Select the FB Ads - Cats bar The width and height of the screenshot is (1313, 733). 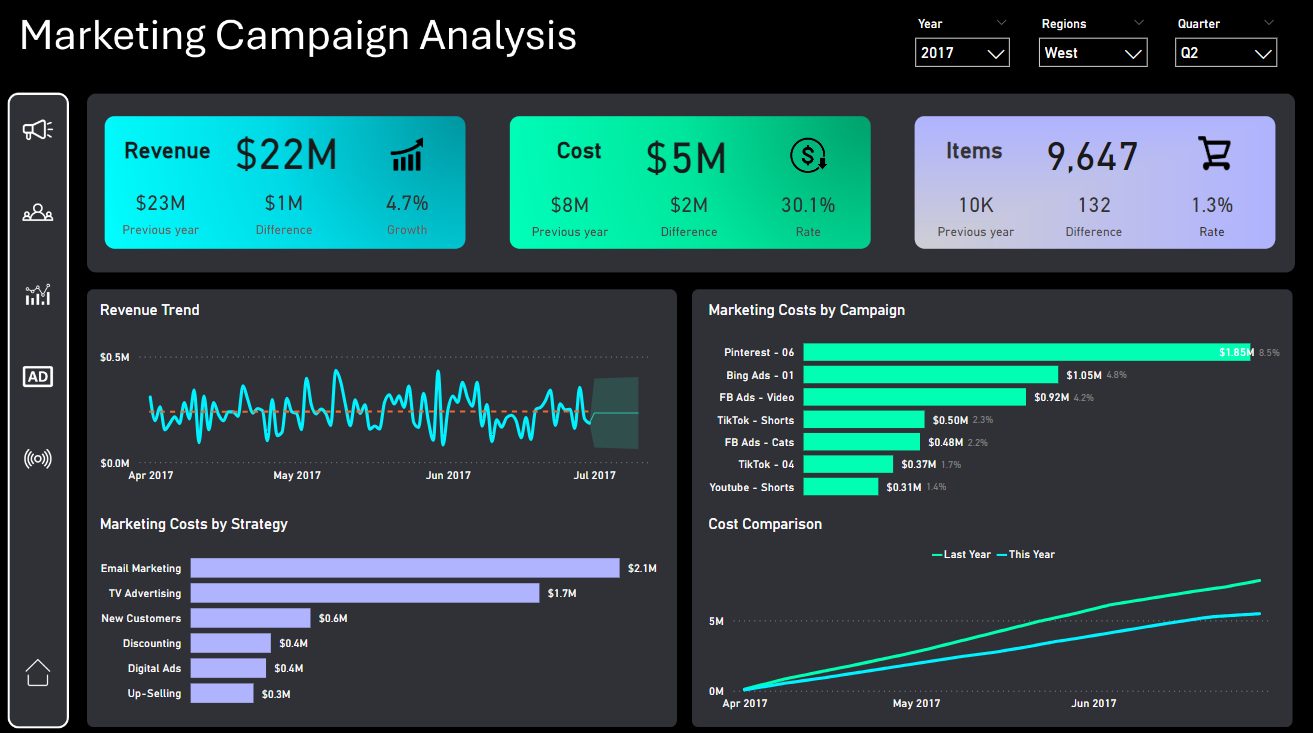862,442
